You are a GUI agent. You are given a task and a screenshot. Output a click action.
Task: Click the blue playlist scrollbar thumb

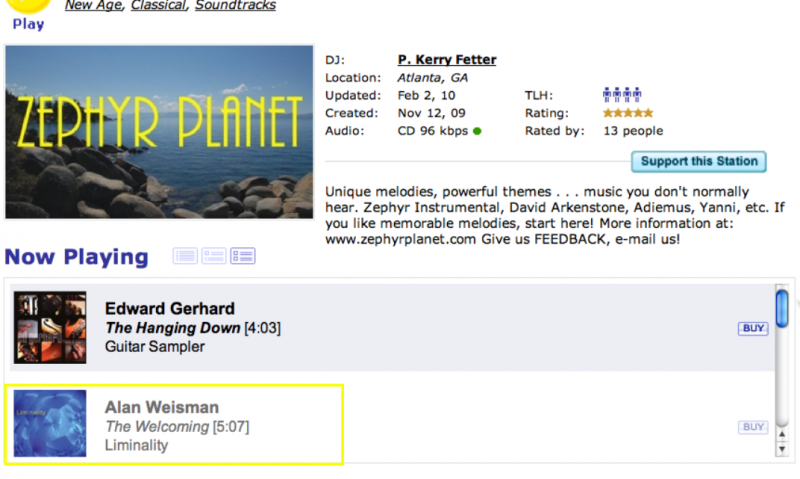point(782,310)
